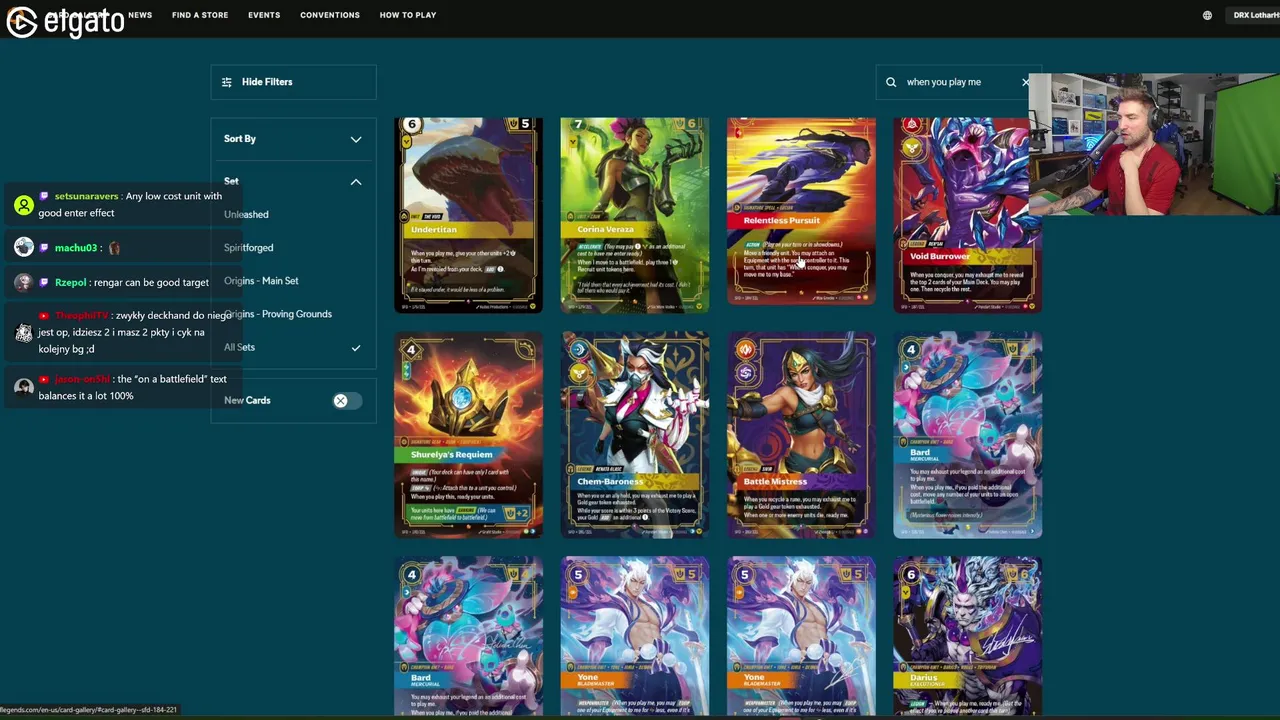Click the Hide Filters button
This screenshot has height=720, width=1280.
pyautogui.click(x=293, y=82)
